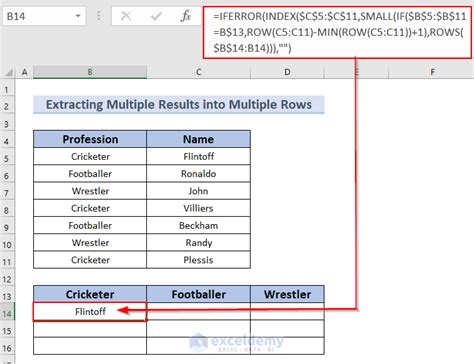Screen dimensions: 474x364
Task: Select 'Footballer' header cell in row 13
Action: 199,294
